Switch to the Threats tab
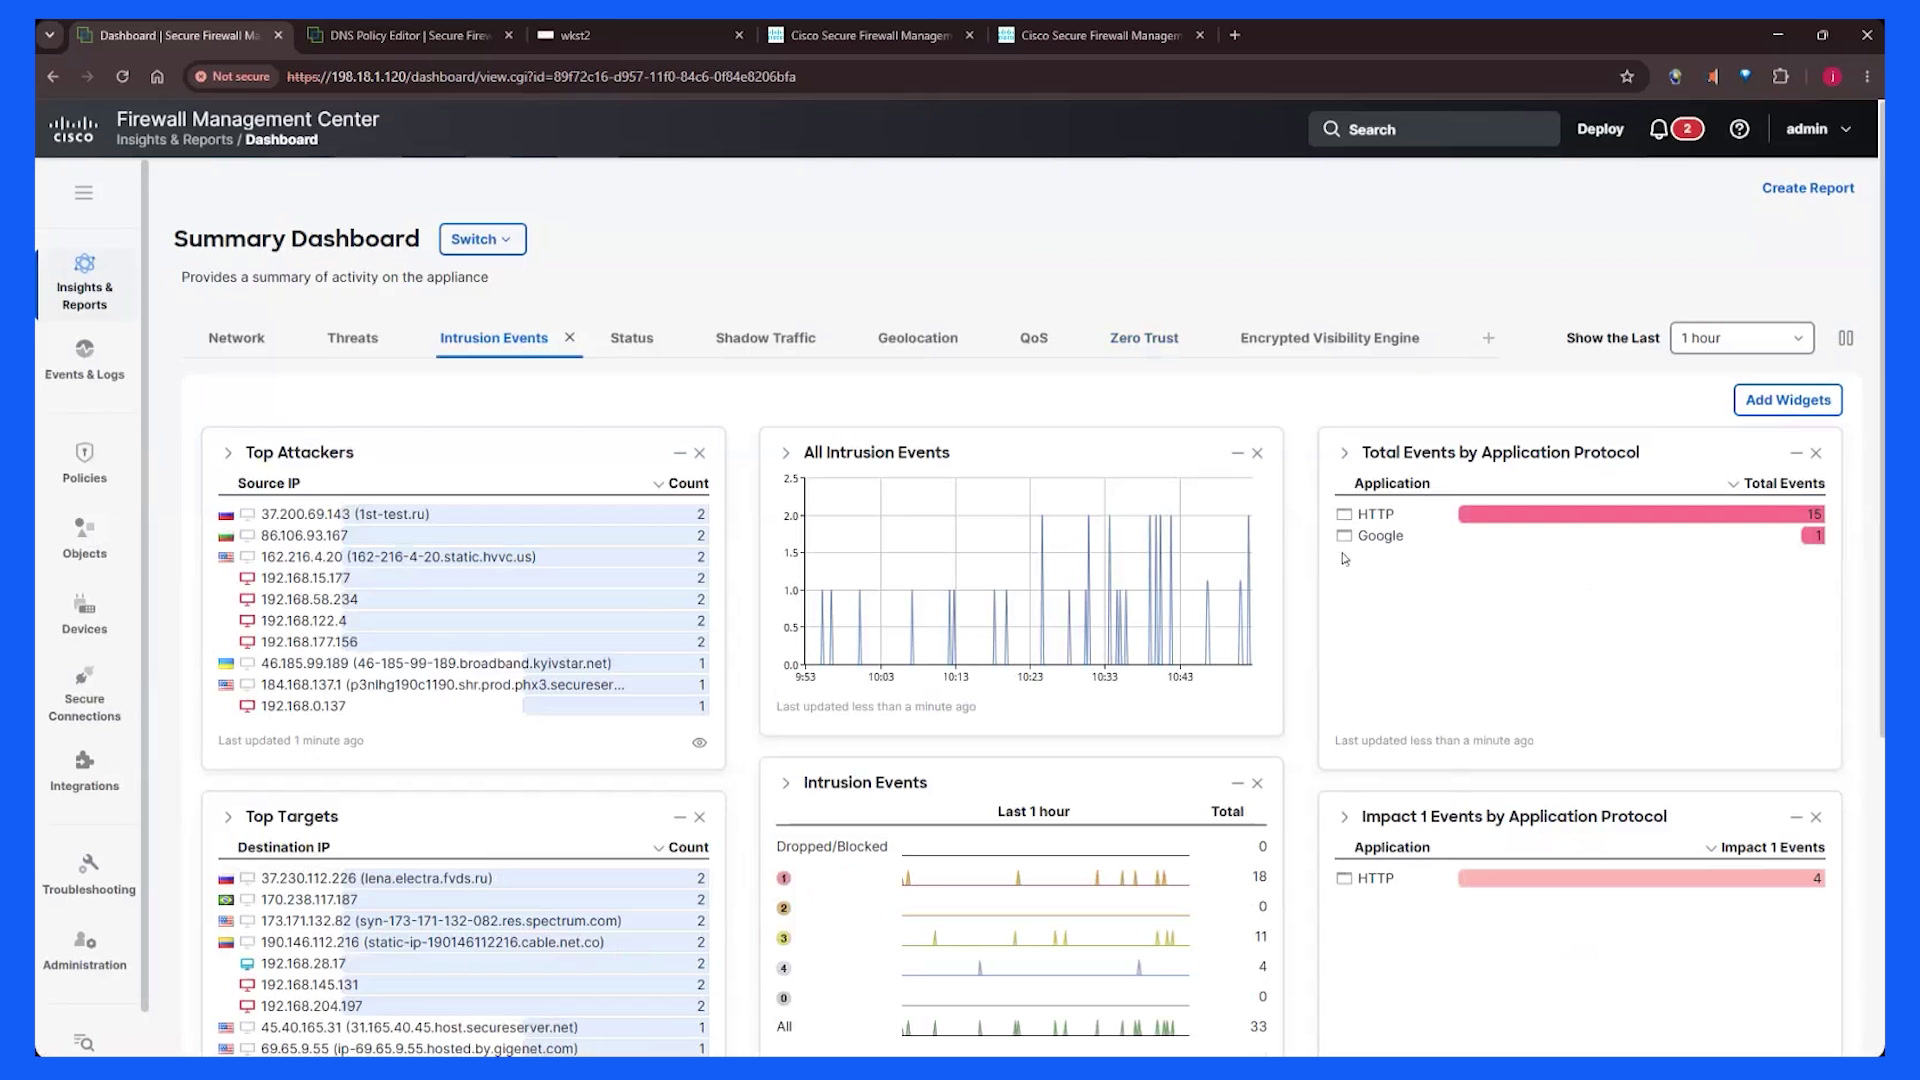 [x=352, y=338]
